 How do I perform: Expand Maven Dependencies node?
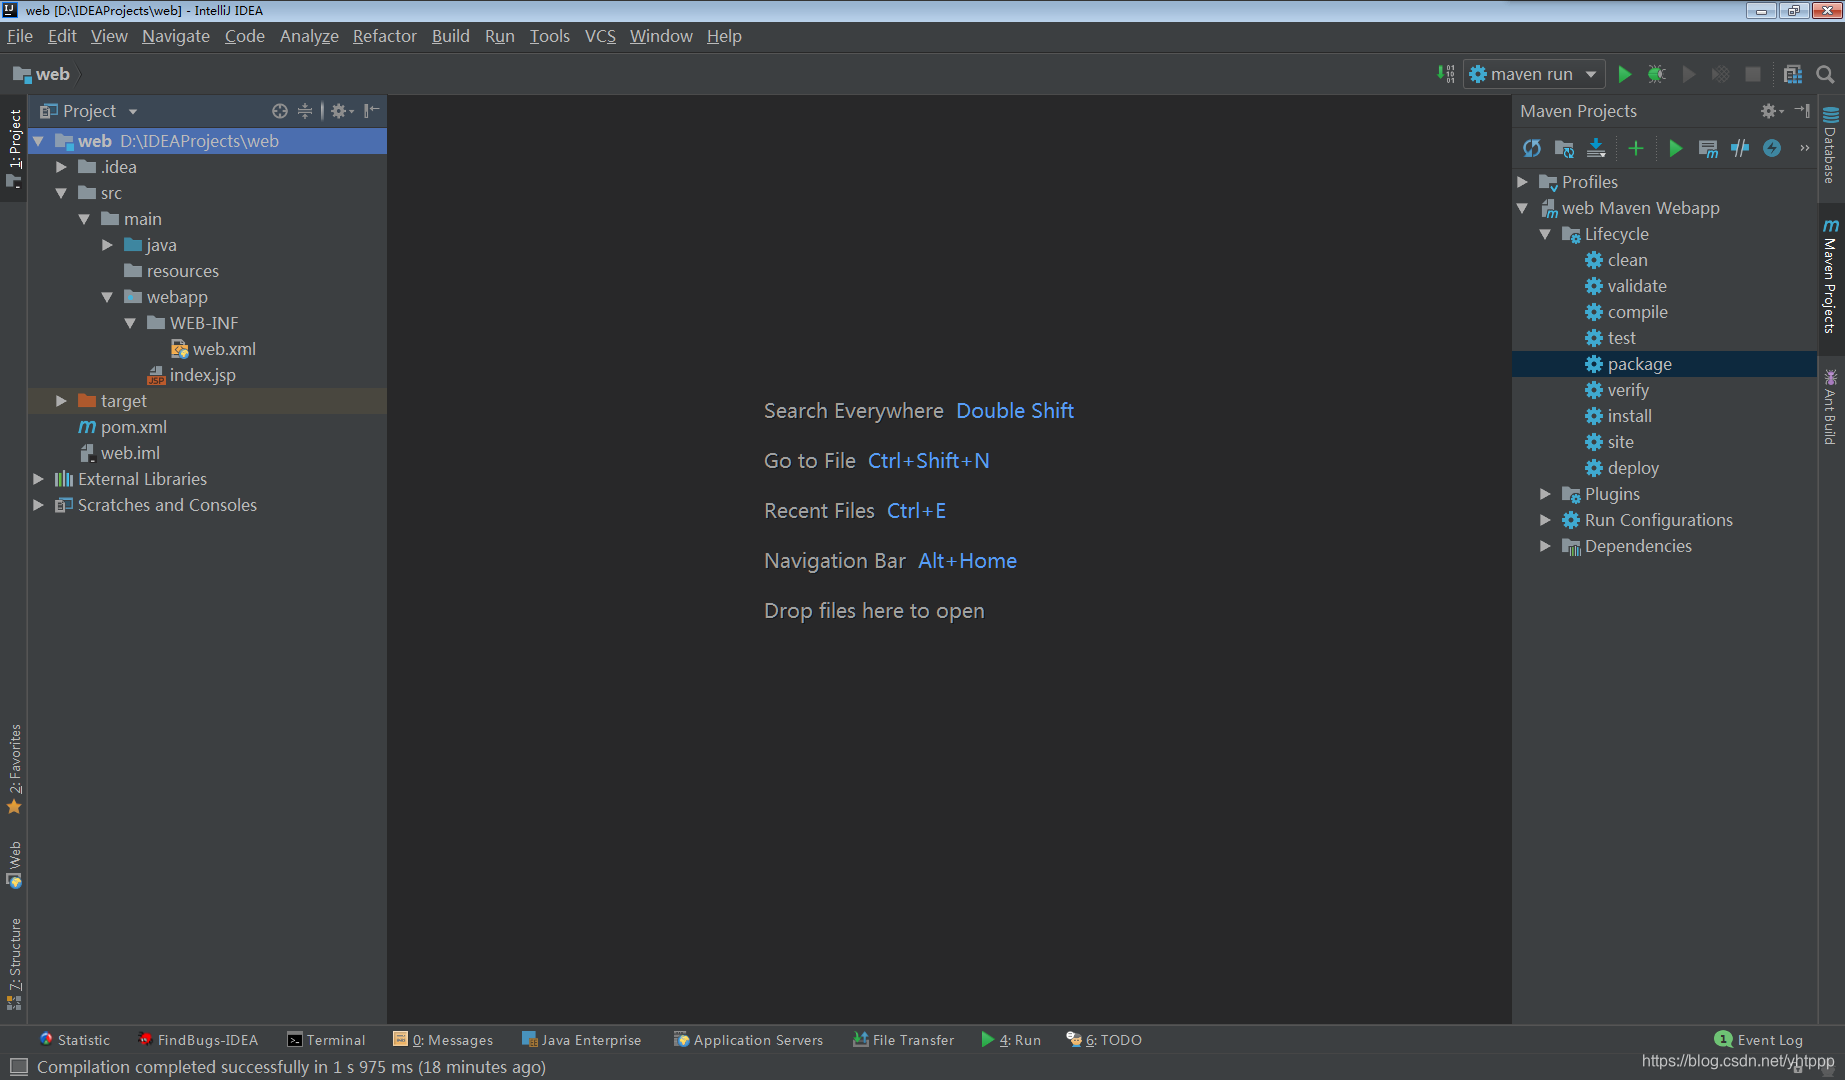1546,546
